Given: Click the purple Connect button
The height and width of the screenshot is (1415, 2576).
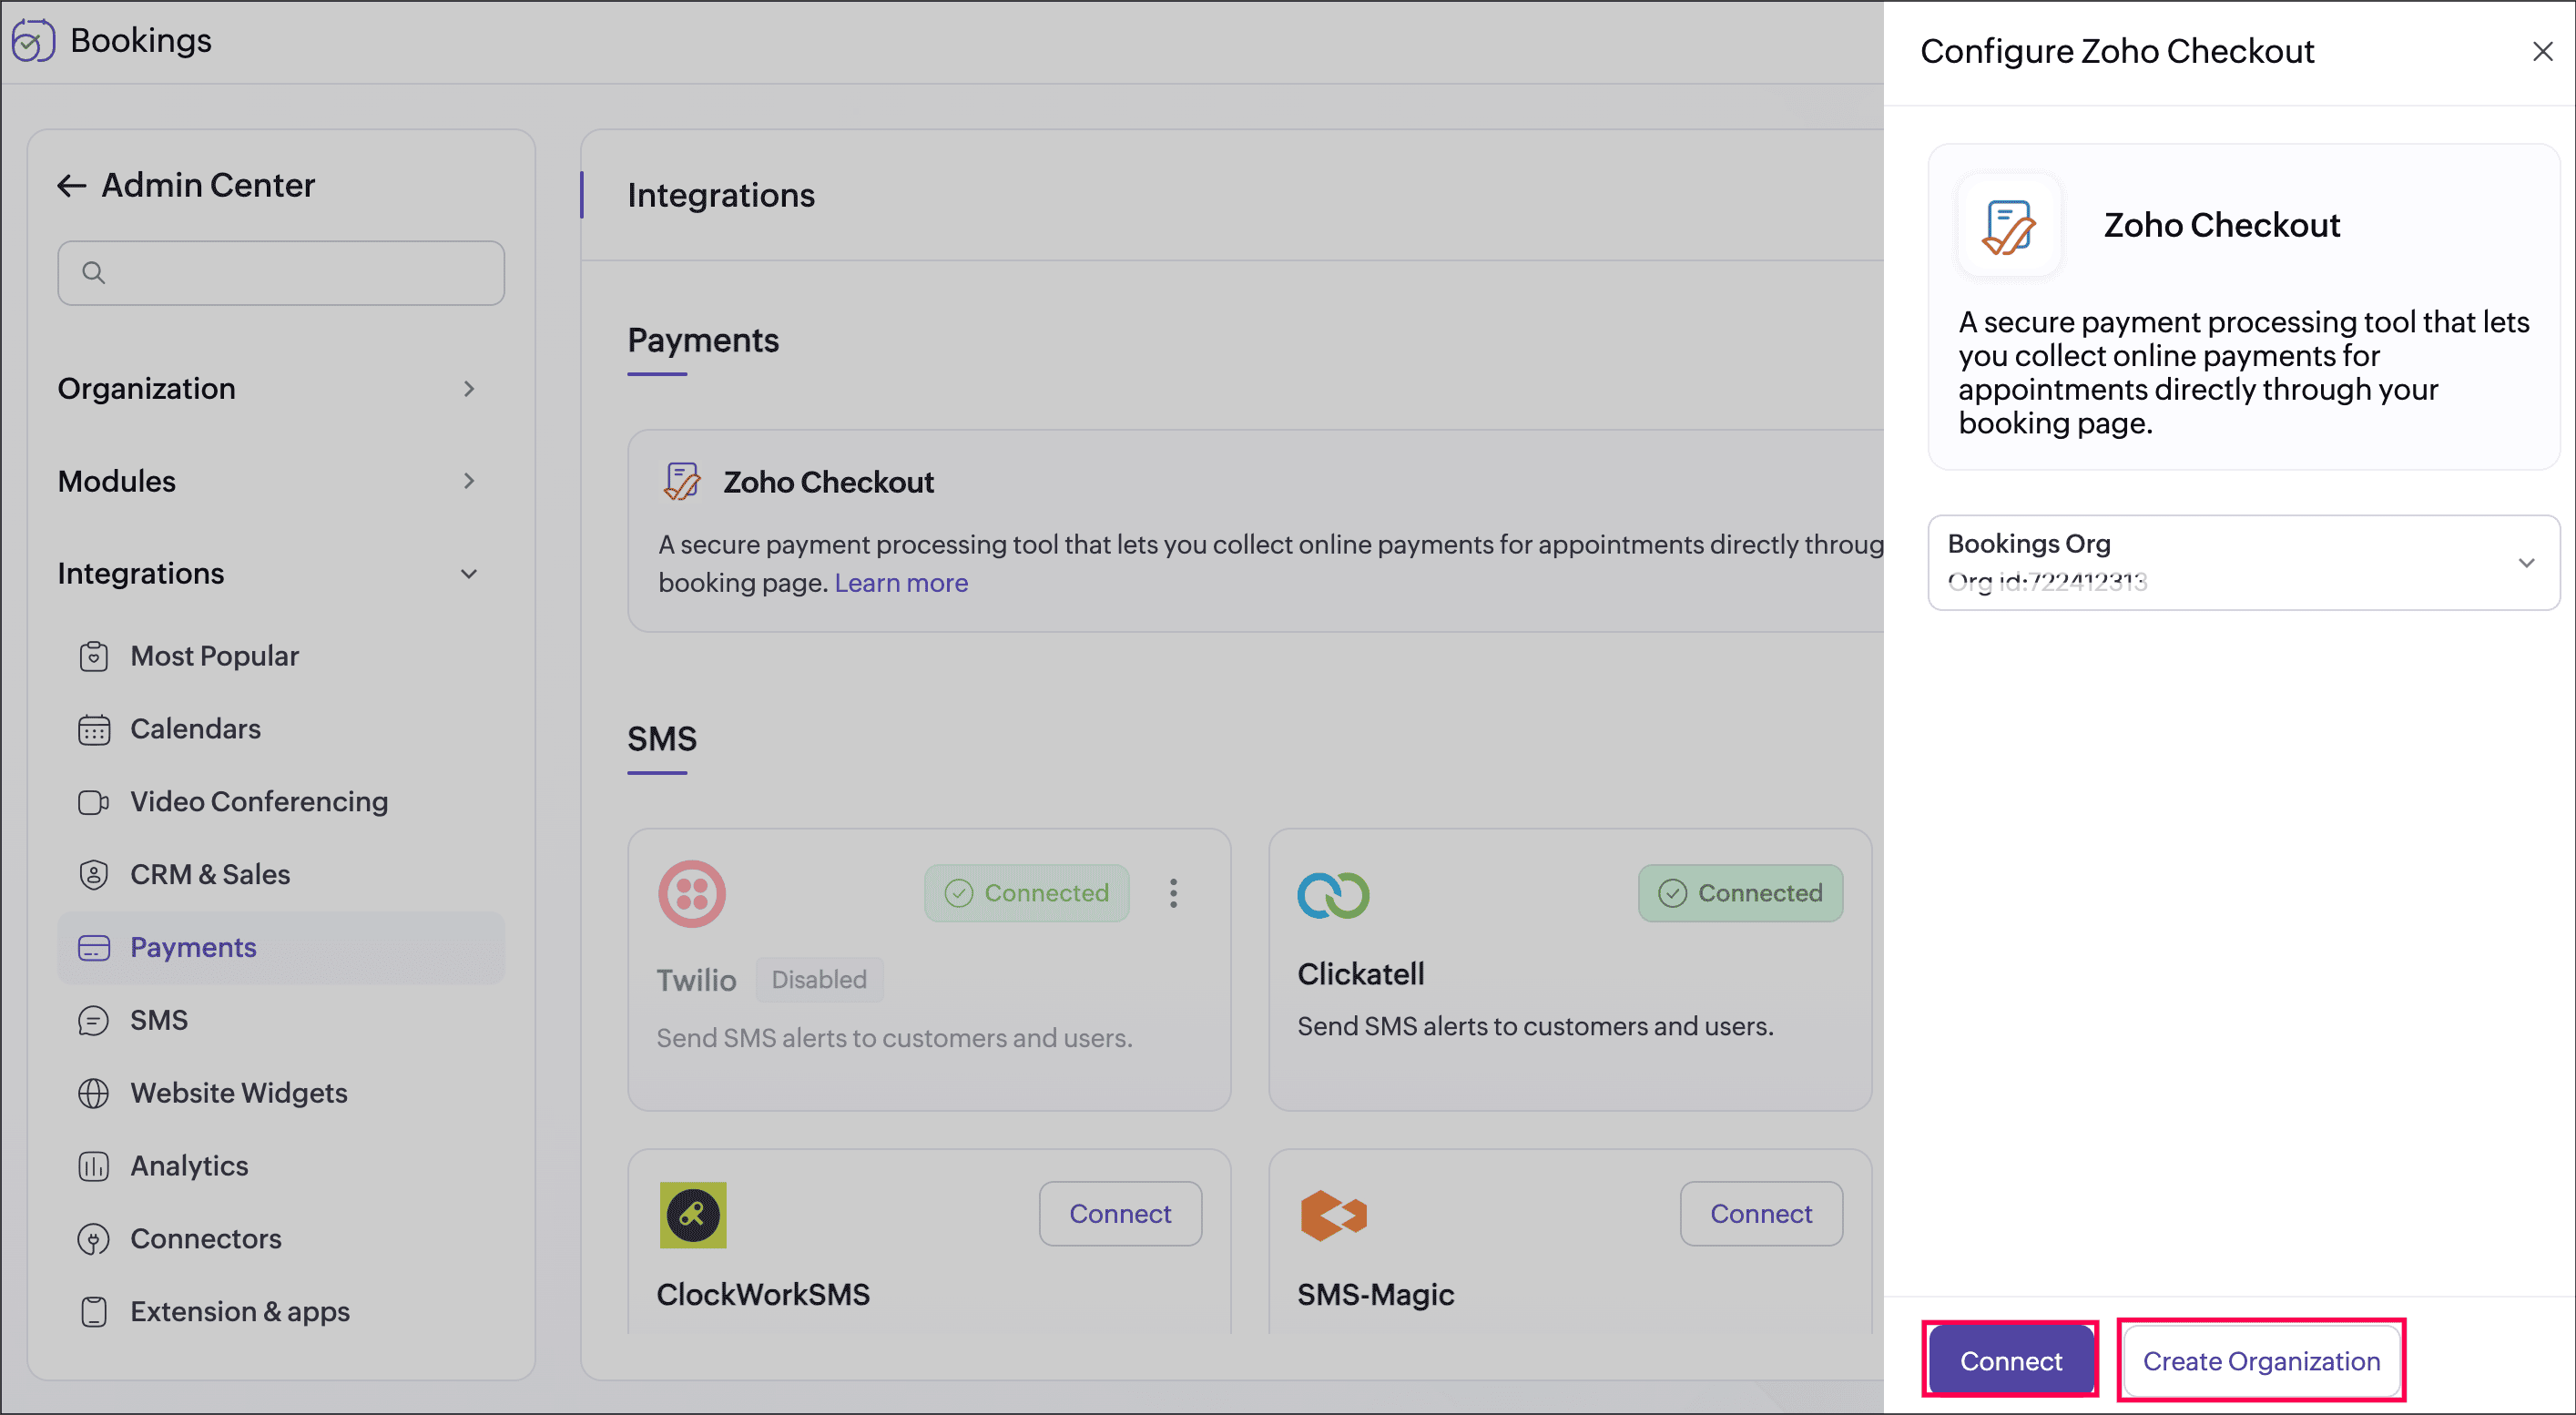Looking at the screenshot, I should 2010,1361.
